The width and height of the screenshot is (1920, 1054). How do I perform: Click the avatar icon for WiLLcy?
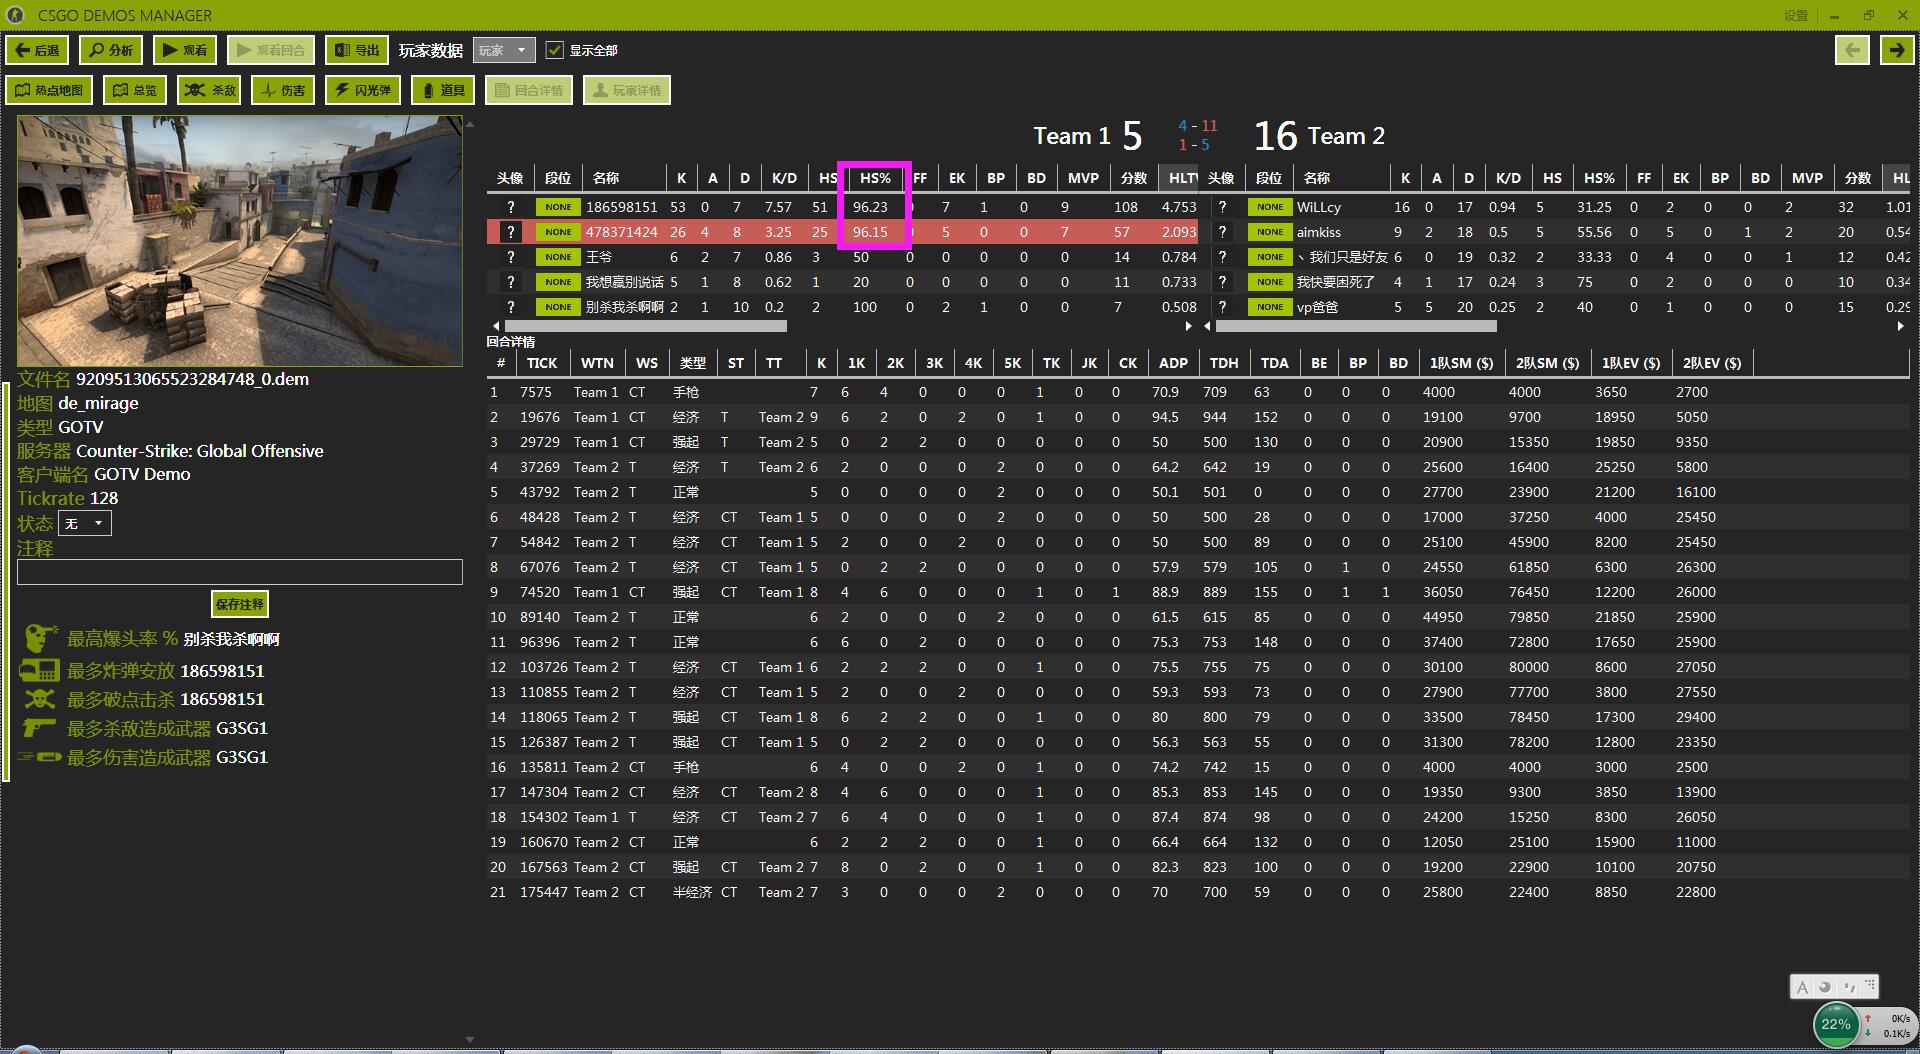tap(1222, 207)
